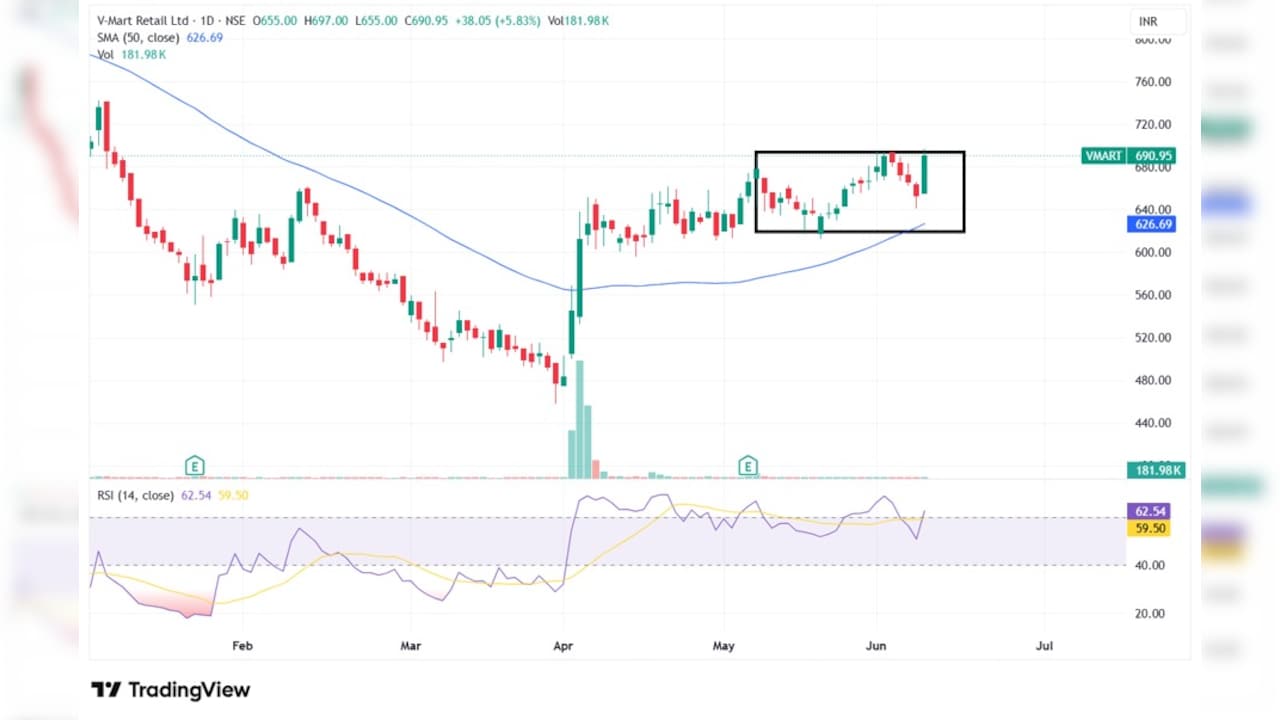This screenshot has height=720, width=1280.
Task: Click the May label on time axis
Action: (724, 646)
